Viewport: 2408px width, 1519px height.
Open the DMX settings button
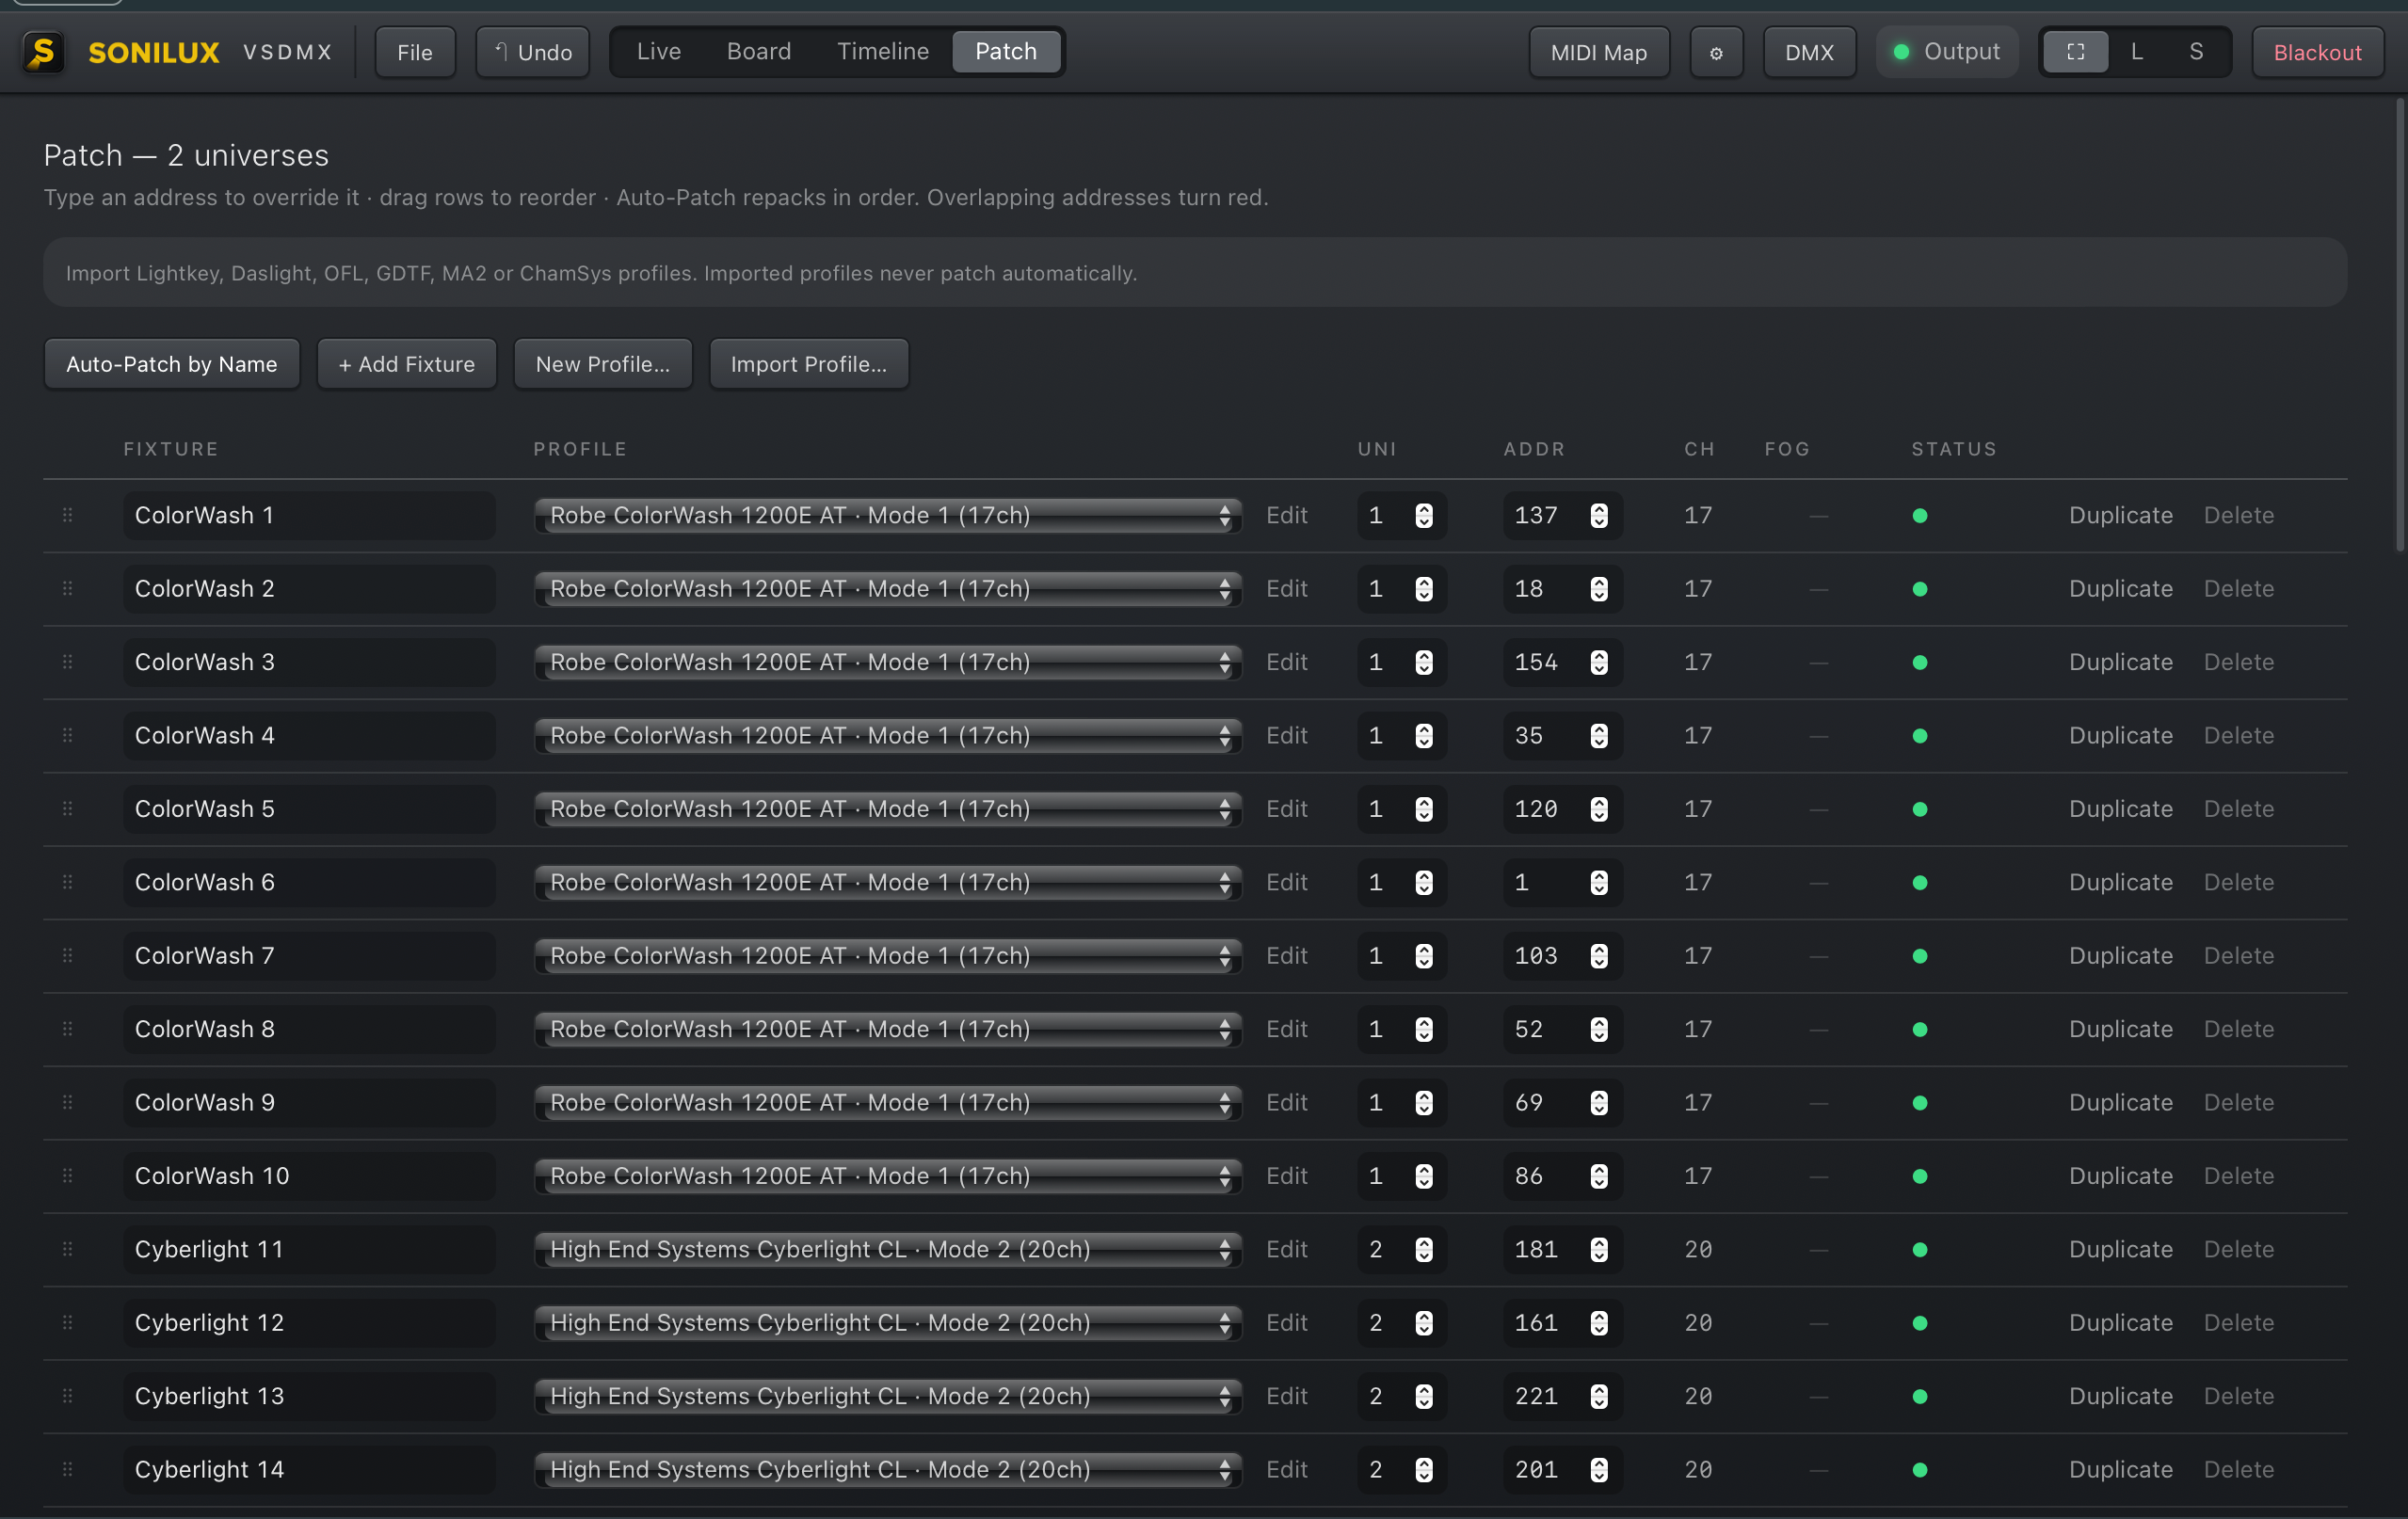click(1809, 53)
